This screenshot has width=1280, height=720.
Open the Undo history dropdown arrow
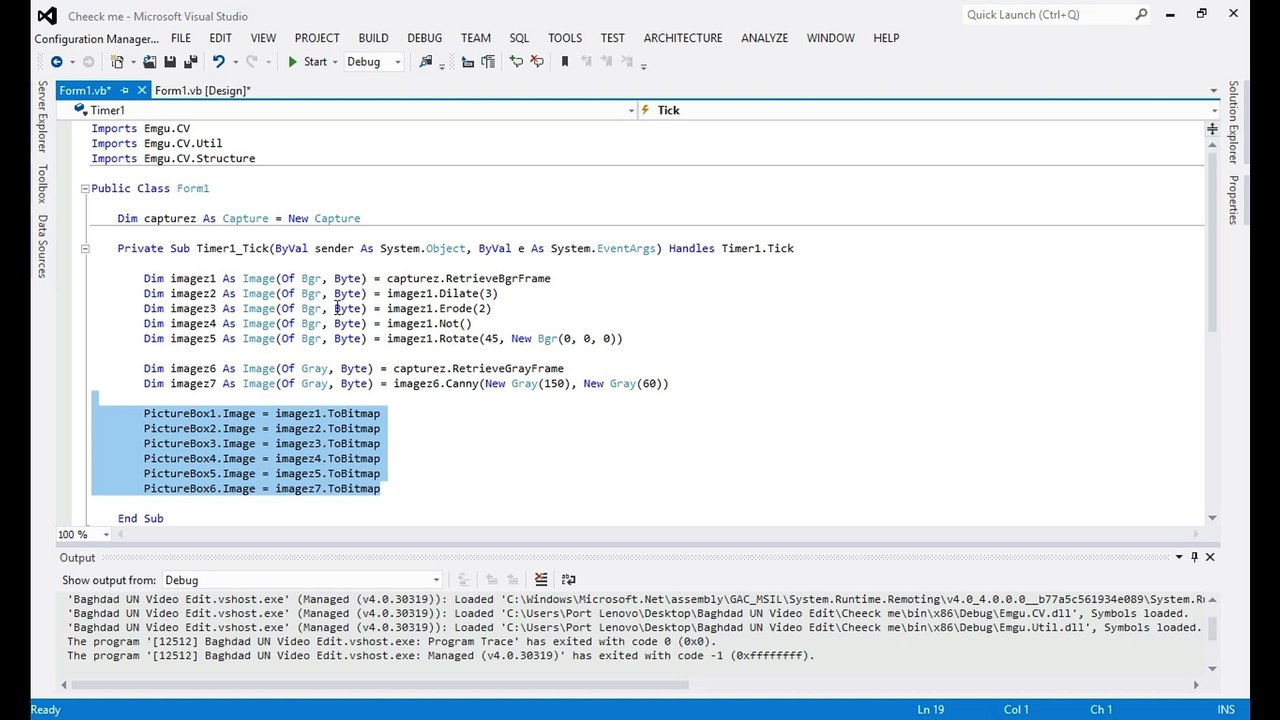click(234, 62)
